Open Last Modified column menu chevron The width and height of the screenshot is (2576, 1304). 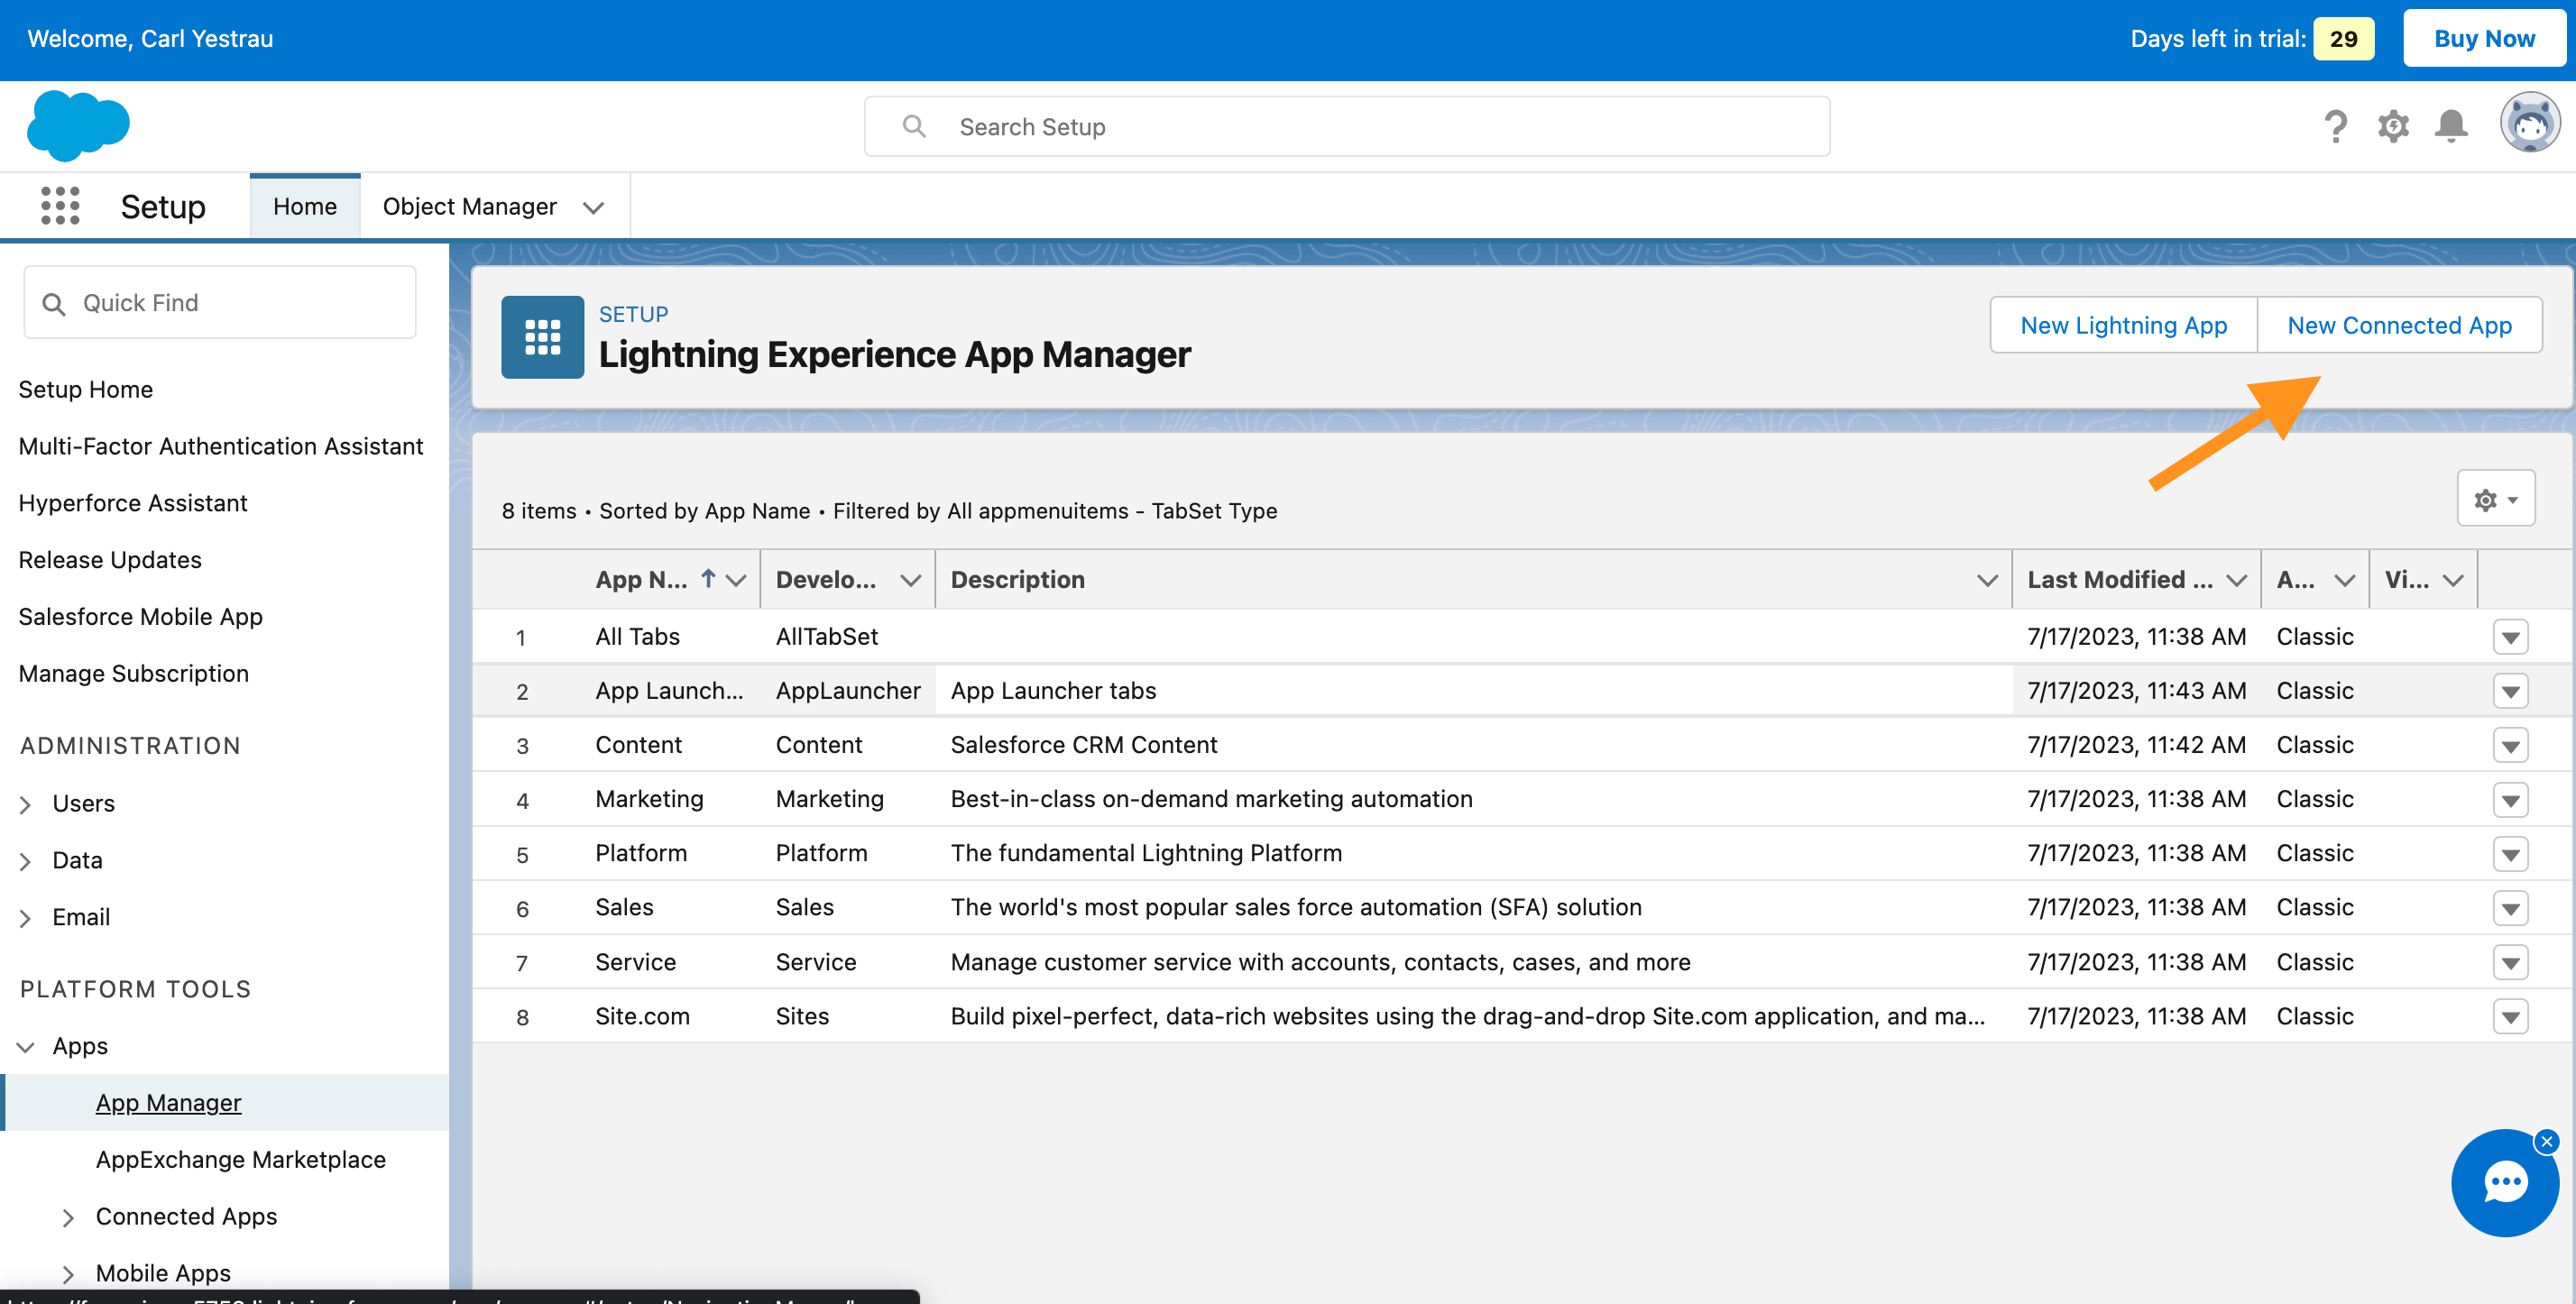tap(2237, 580)
